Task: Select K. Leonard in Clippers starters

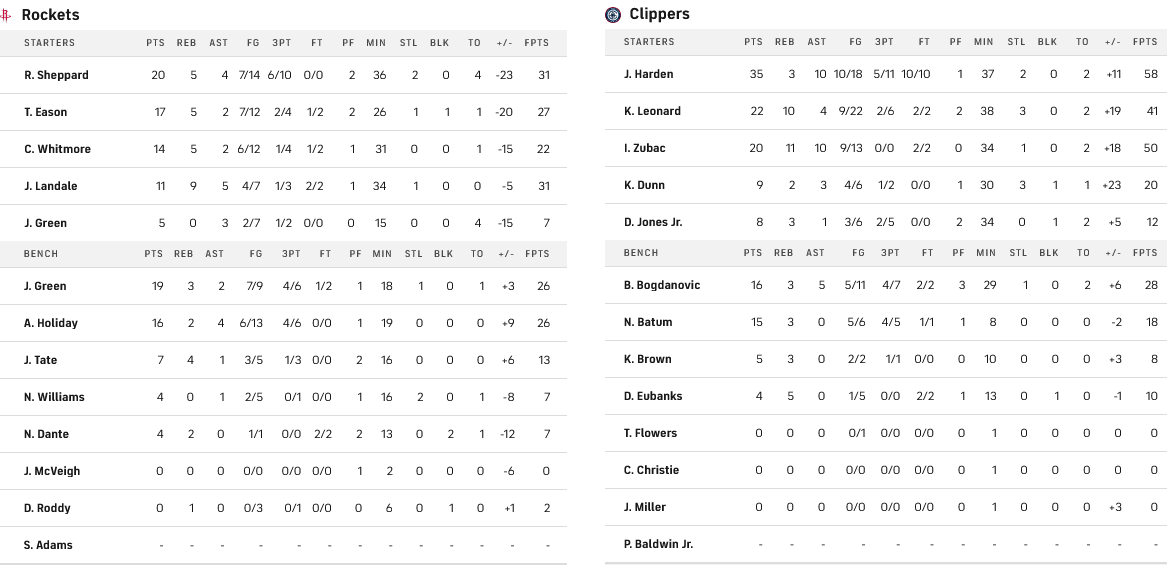Action: [x=652, y=111]
